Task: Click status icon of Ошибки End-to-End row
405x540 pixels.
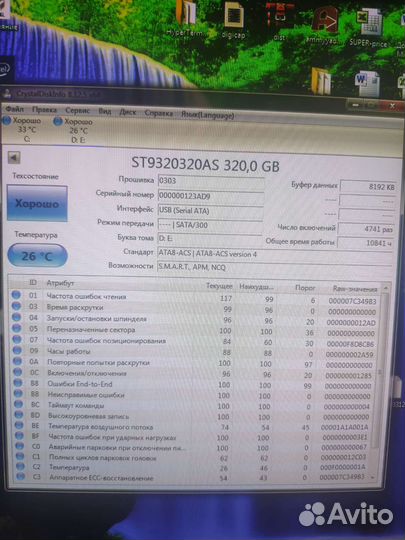Action: pyautogui.click(x=18, y=383)
